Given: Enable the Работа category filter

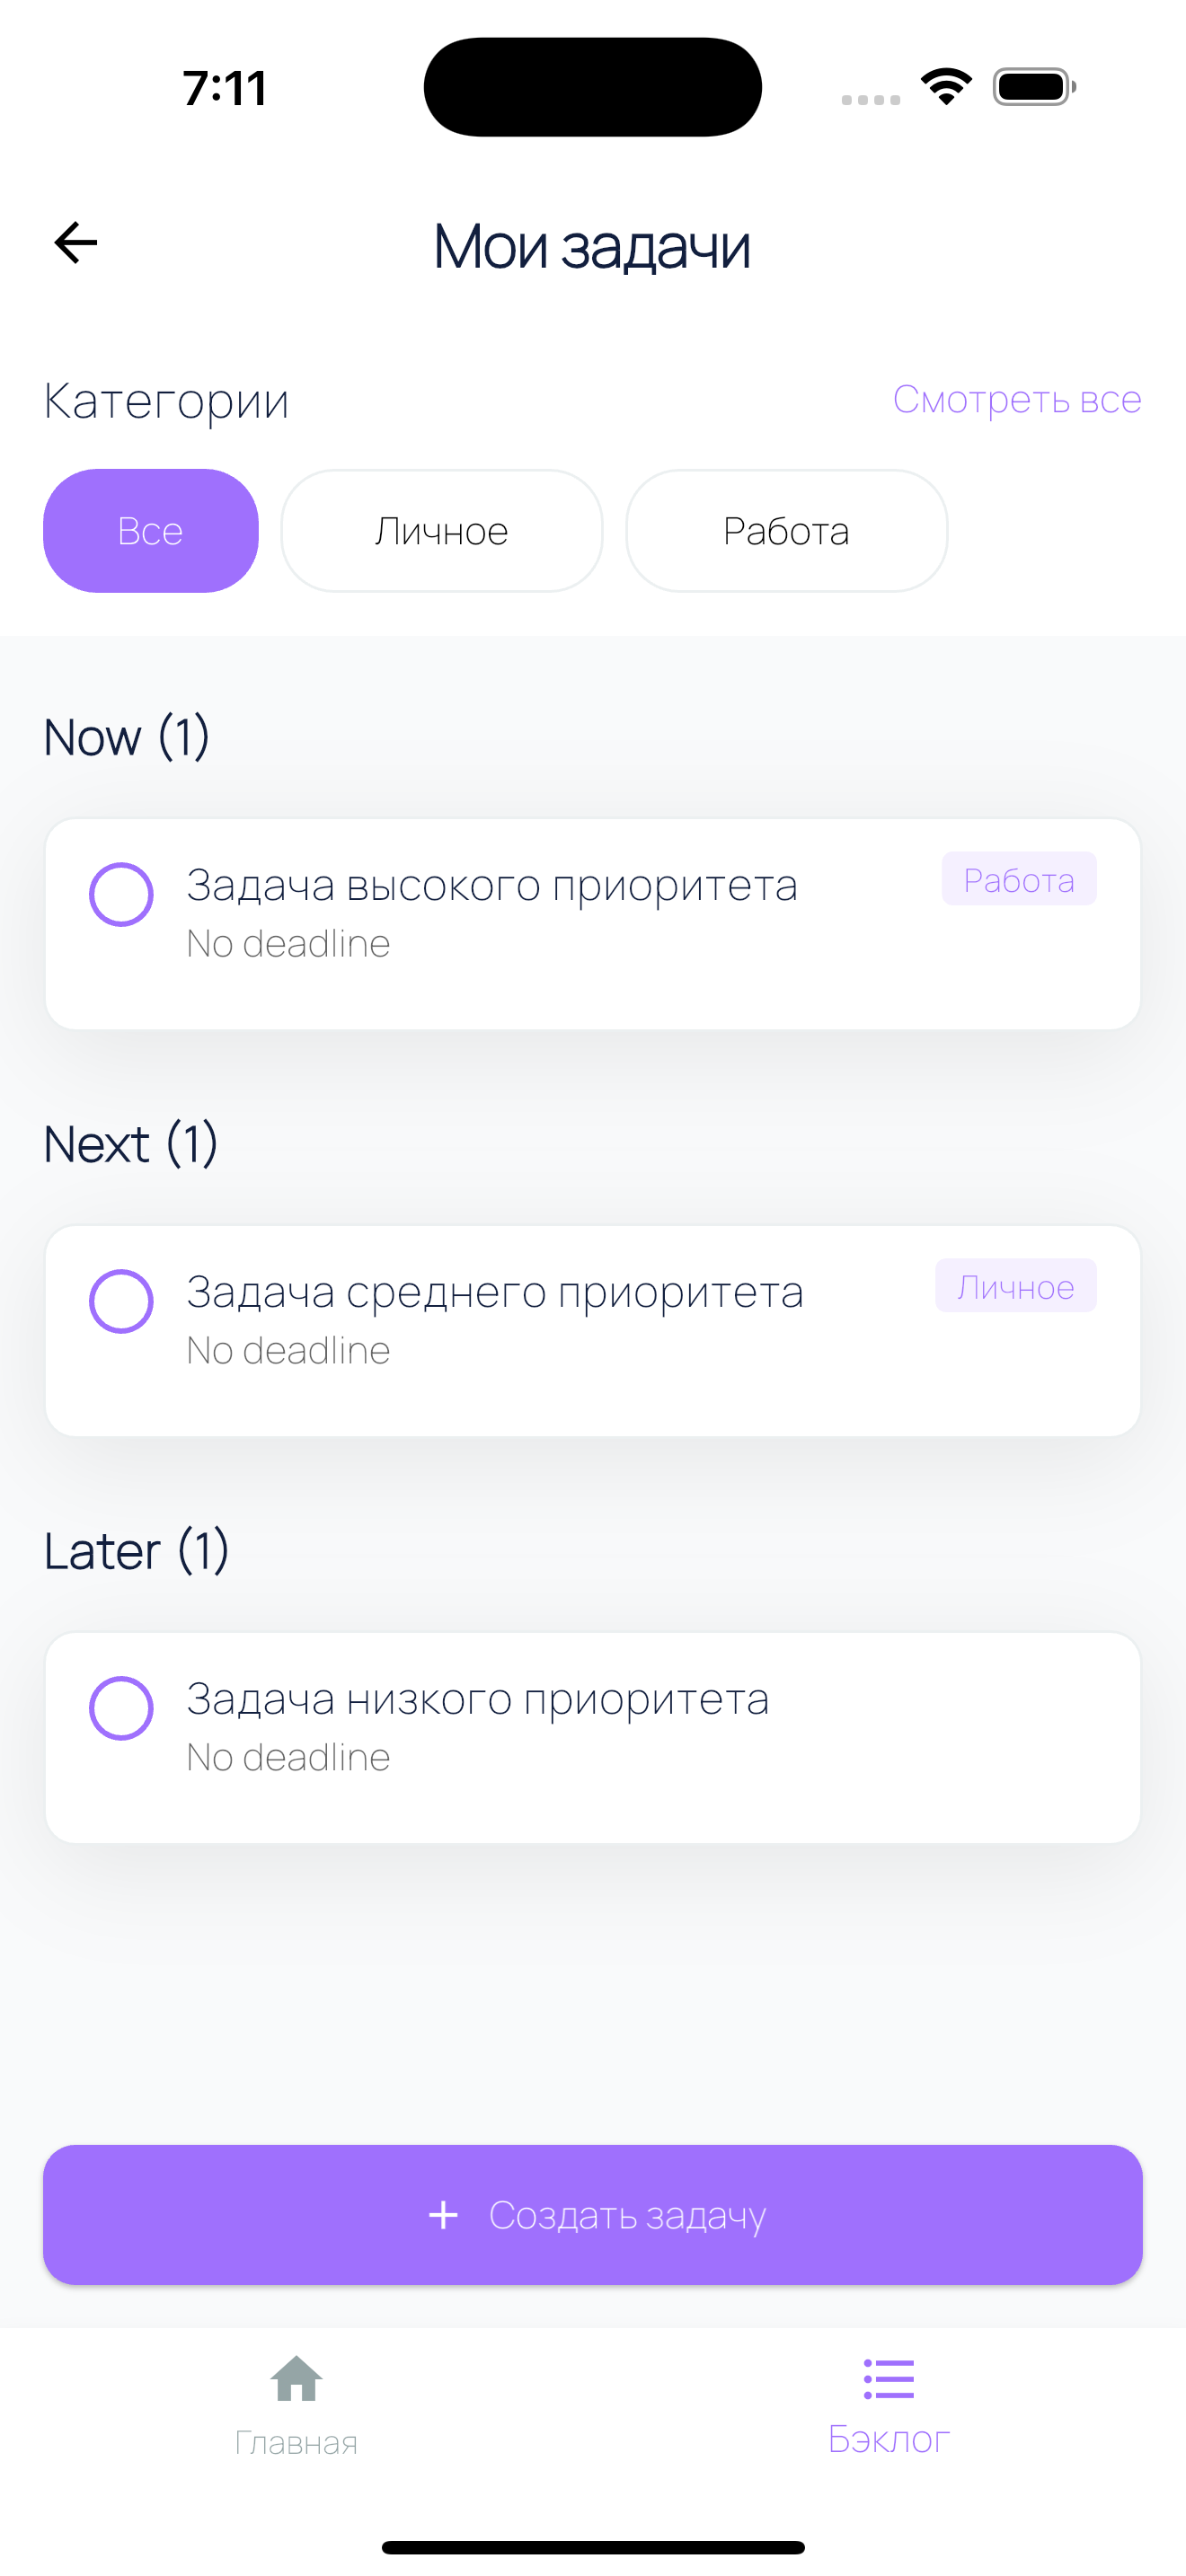Looking at the screenshot, I should (x=786, y=530).
